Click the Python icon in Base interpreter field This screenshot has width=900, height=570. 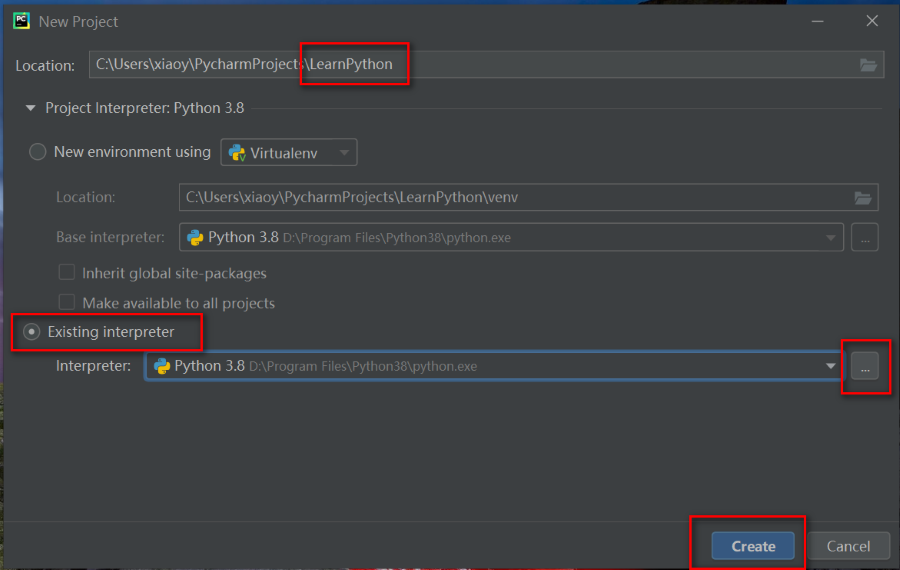[195, 238]
